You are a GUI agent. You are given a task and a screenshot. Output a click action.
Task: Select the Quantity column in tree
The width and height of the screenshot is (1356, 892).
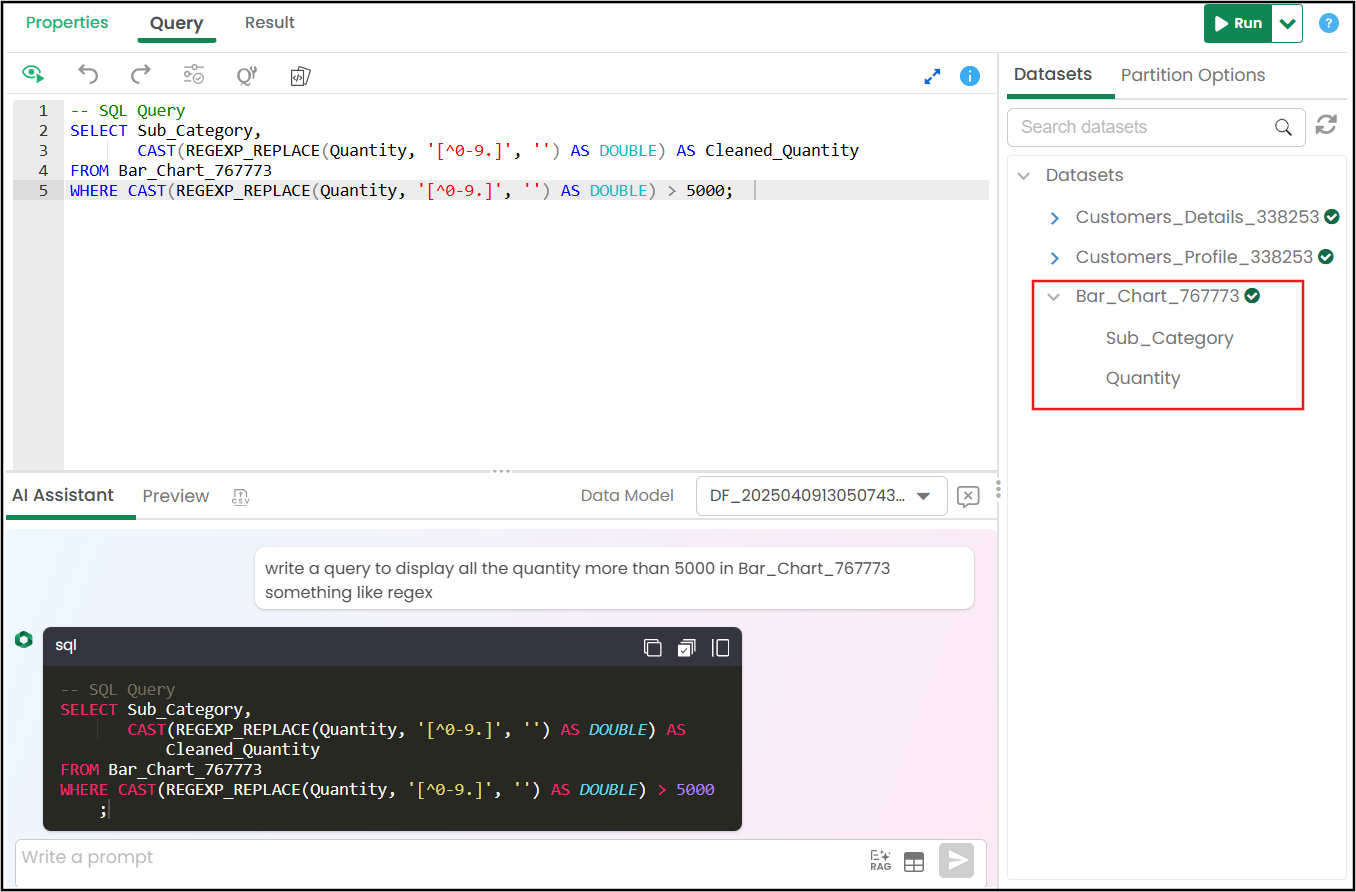pos(1143,378)
